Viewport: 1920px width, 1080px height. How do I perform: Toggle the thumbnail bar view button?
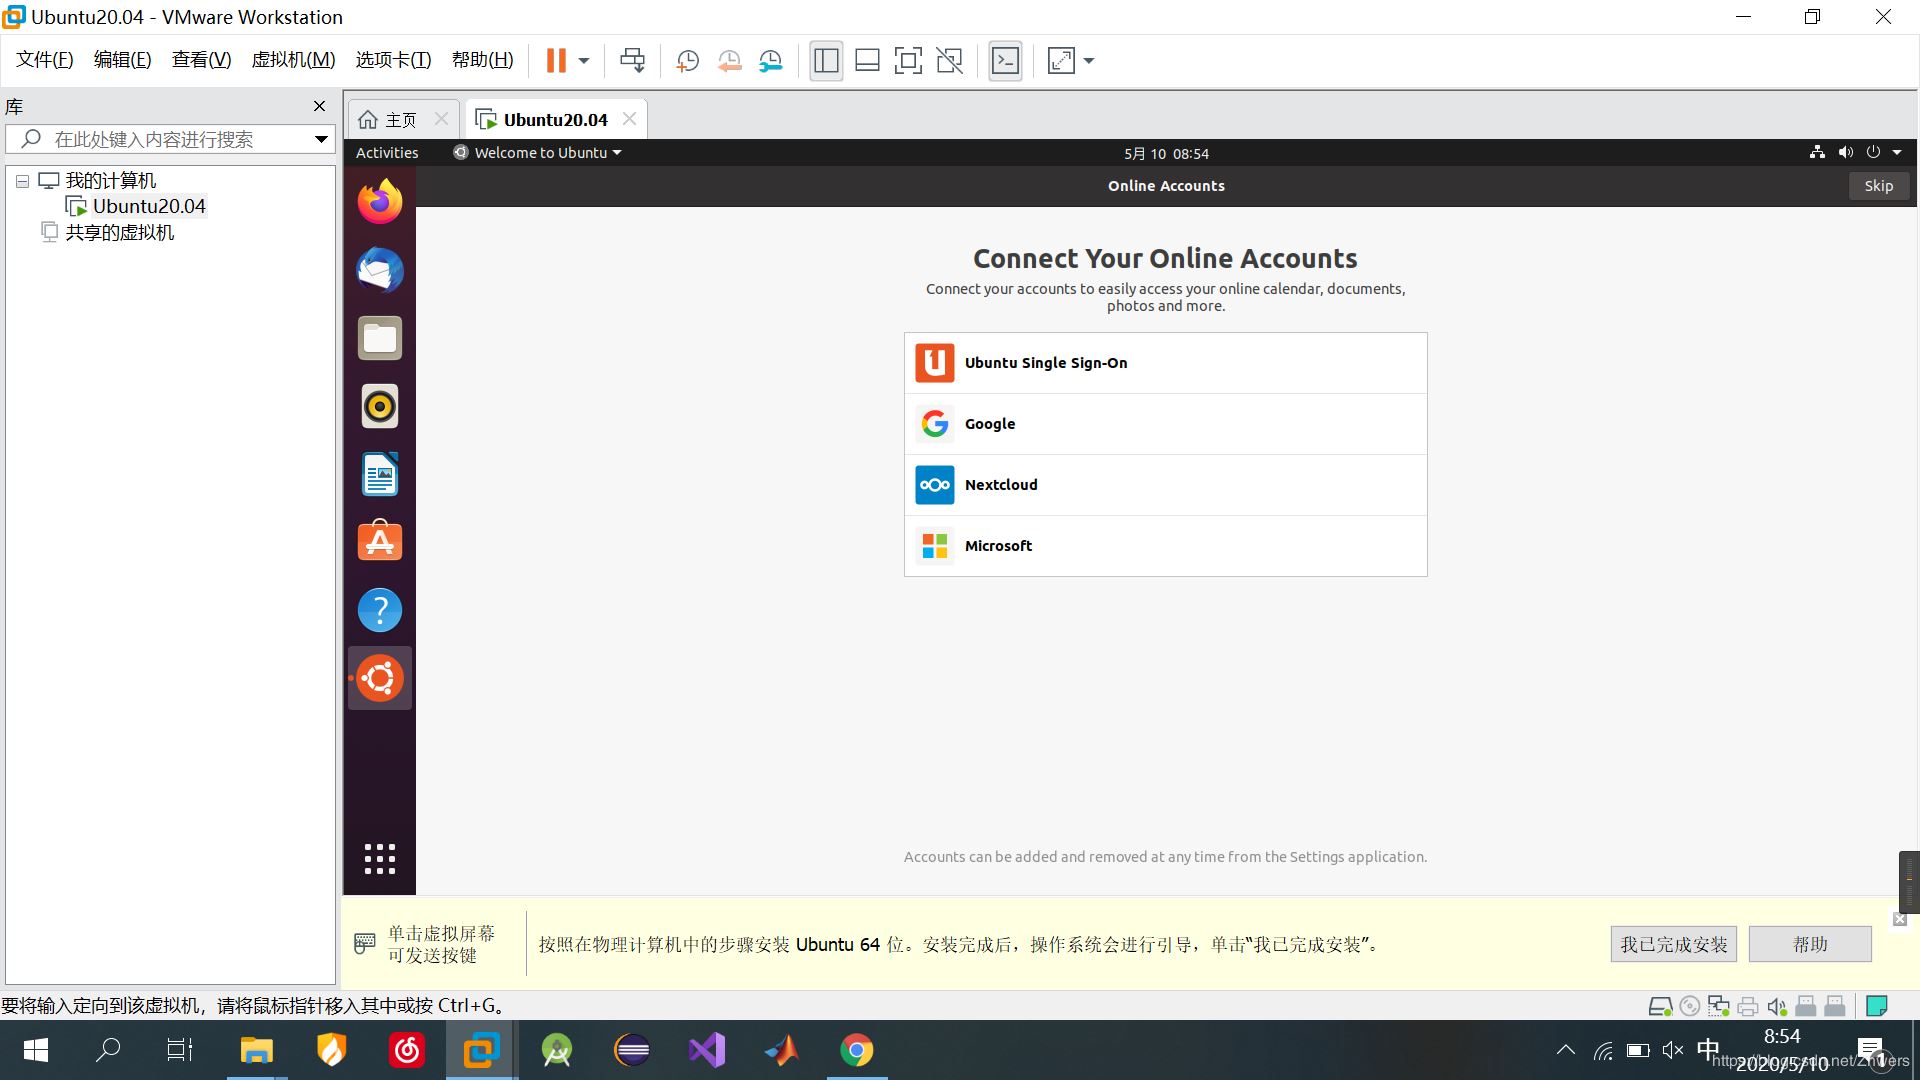point(867,61)
